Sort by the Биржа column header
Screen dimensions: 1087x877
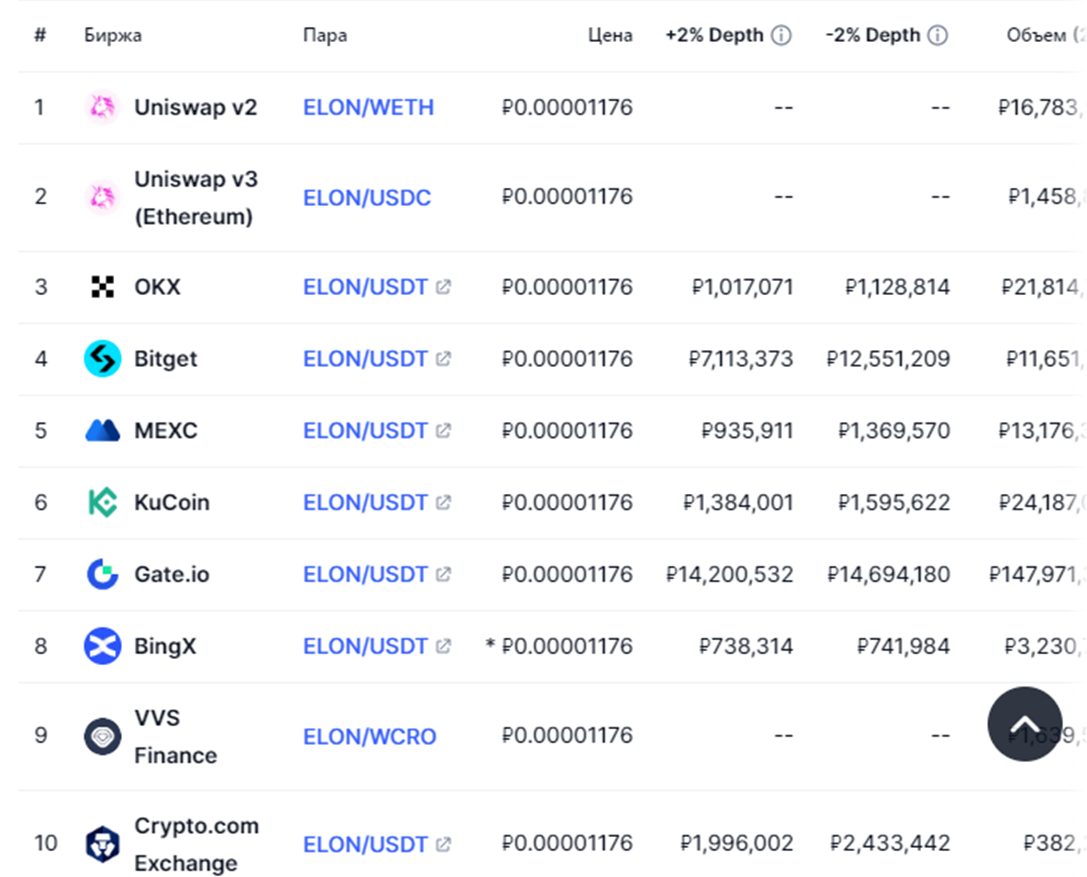point(113,36)
